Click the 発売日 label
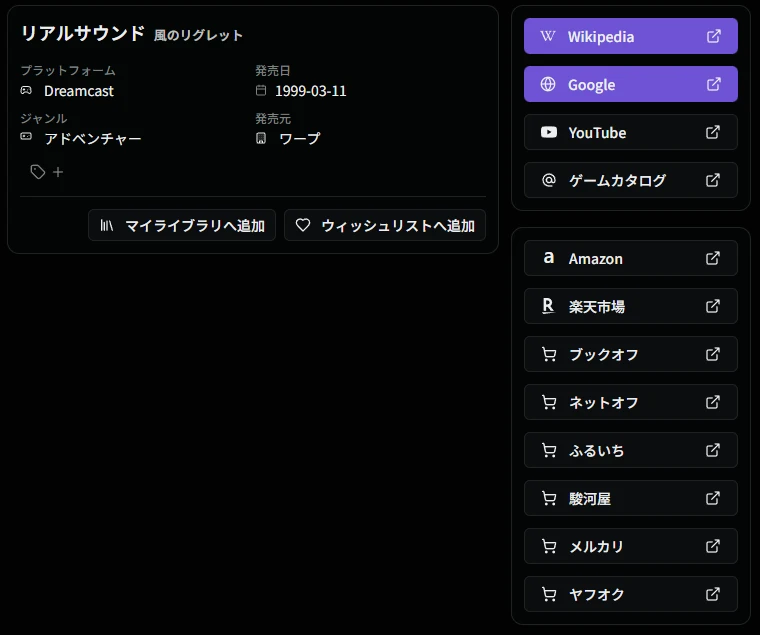Image resolution: width=760 pixels, height=635 pixels. (273, 71)
